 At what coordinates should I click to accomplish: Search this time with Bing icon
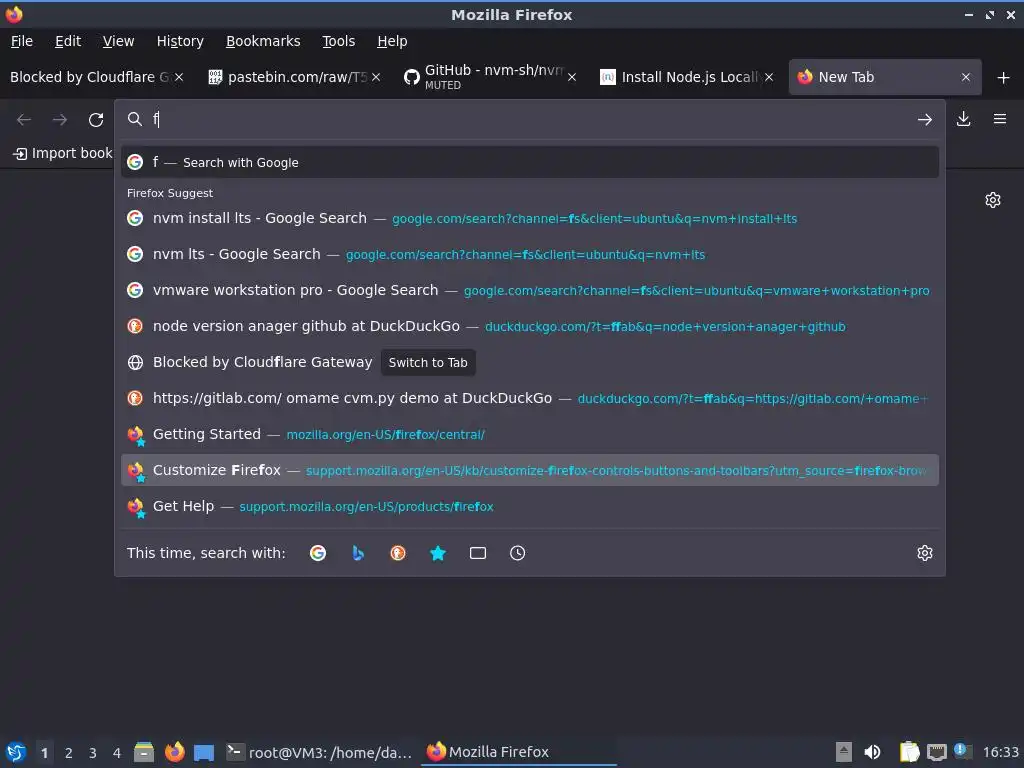click(358, 553)
